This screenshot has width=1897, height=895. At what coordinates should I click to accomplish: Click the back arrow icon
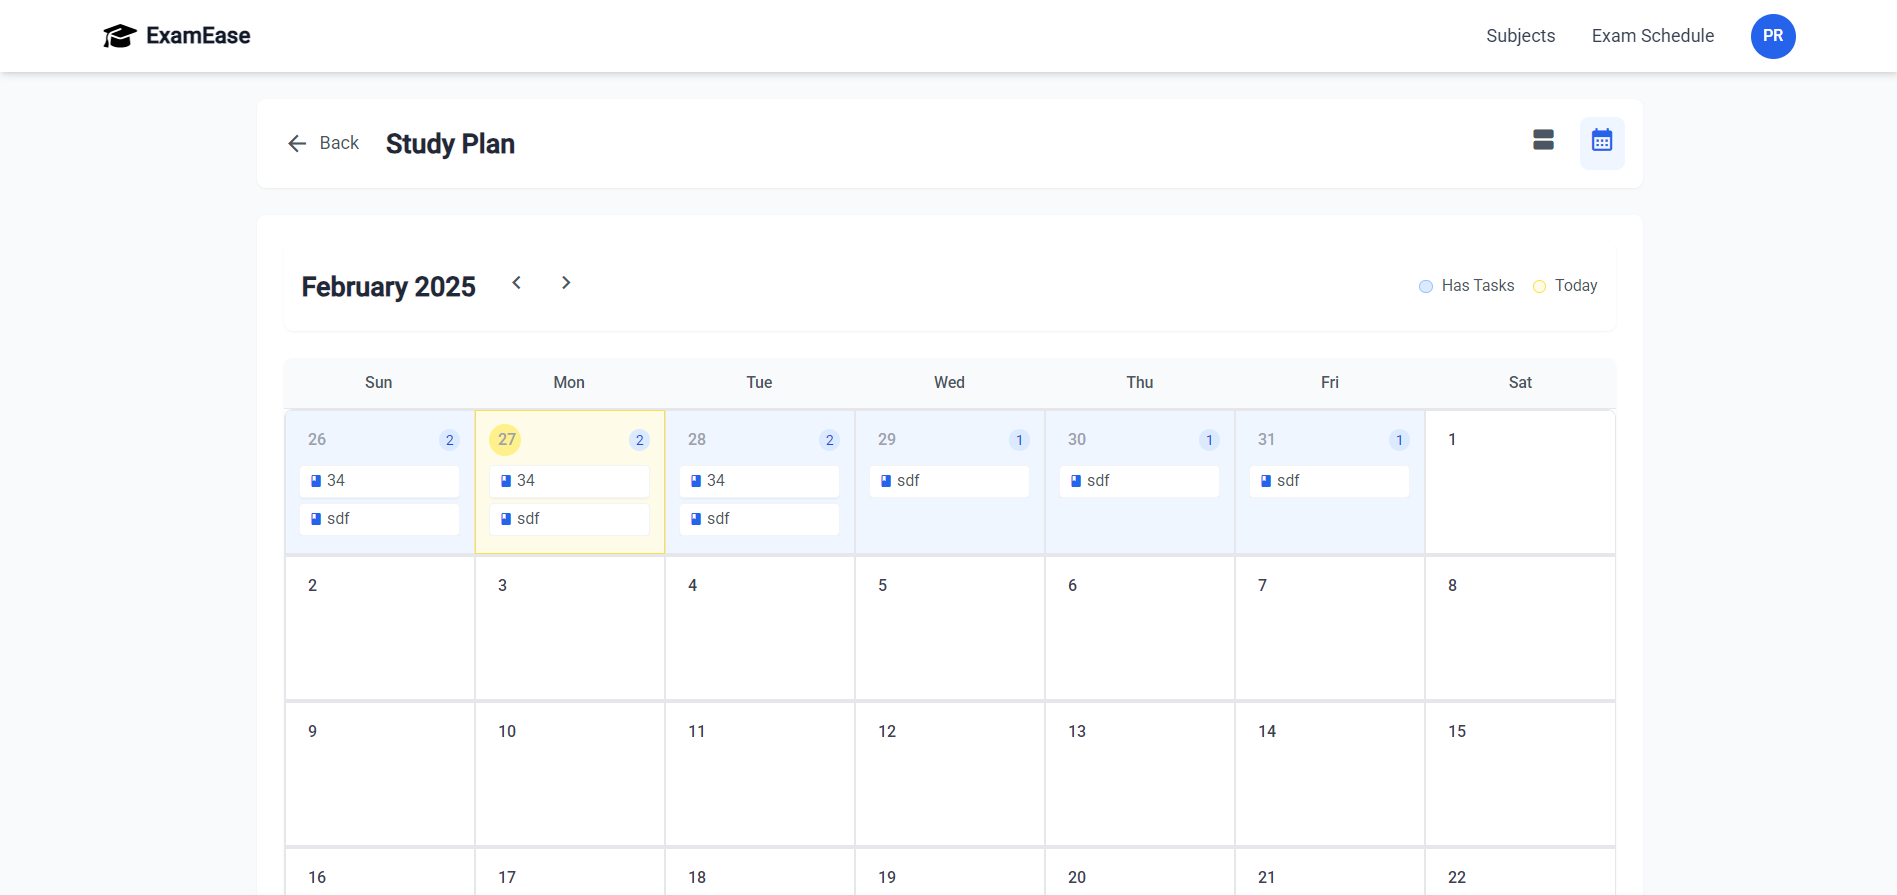[x=297, y=144]
